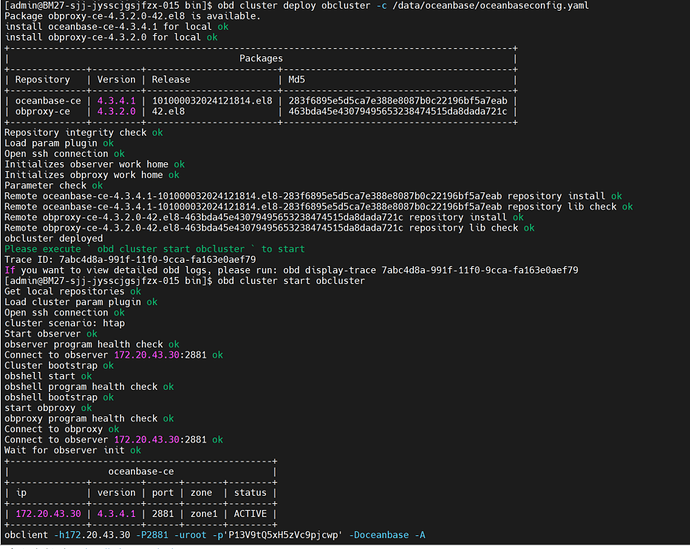Screen dimensions: 690x549
Task: Click release value '42.el8' in the table
Action: click(x=168, y=111)
